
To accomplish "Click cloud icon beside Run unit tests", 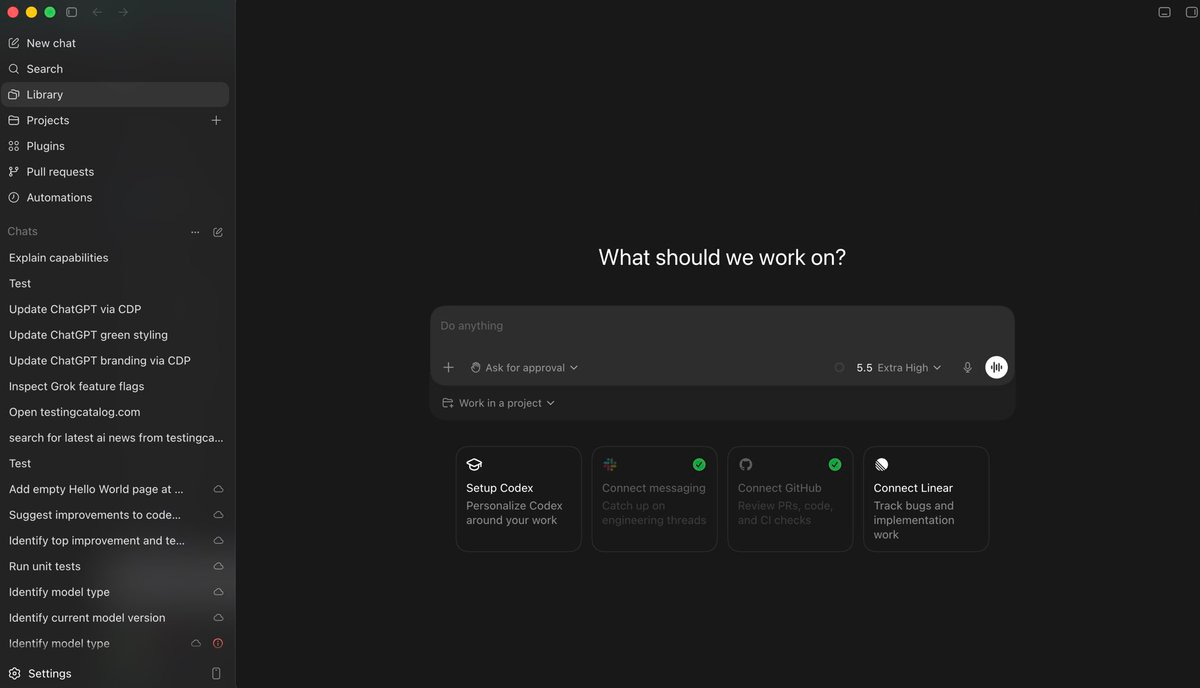I will [x=218, y=567].
